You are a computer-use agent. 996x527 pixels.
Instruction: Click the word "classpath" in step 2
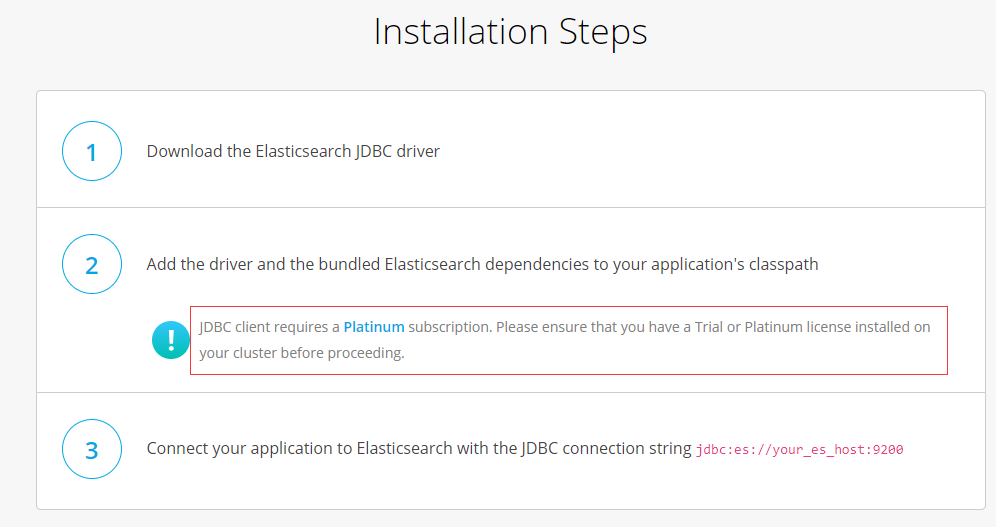[x=783, y=265]
